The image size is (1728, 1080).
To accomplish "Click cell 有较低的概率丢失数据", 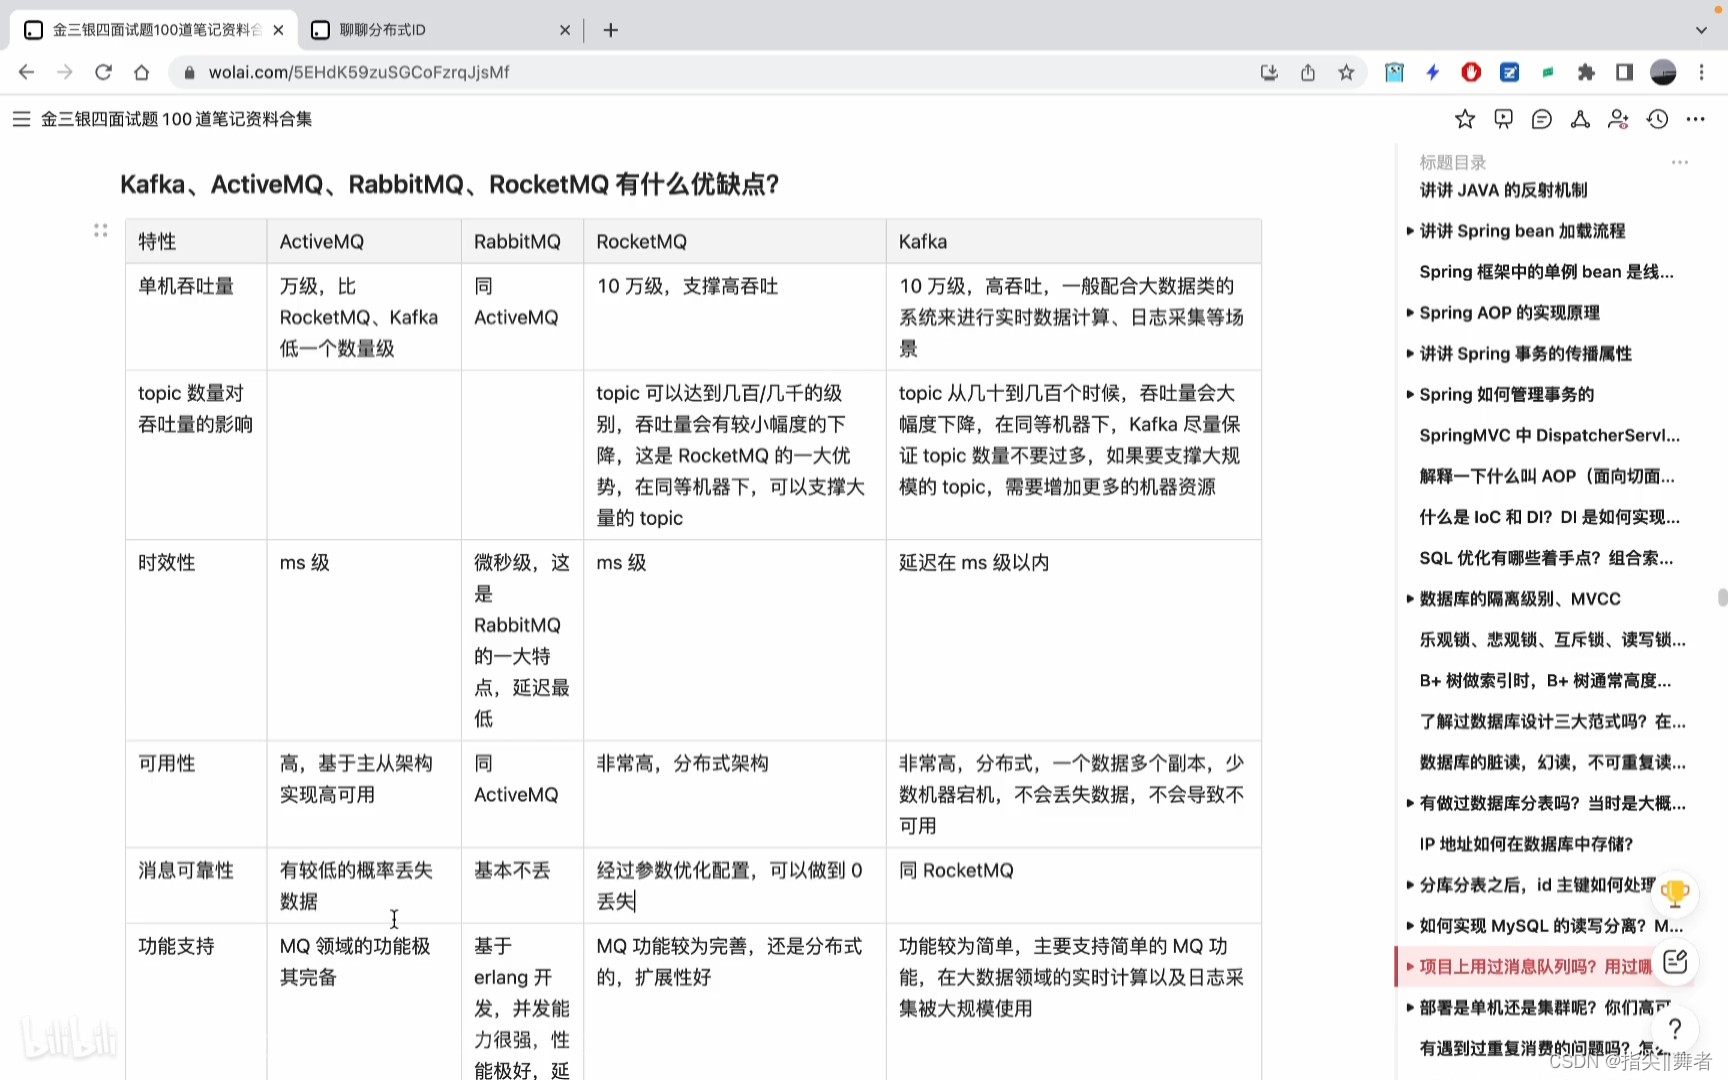I will pyautogui.click(x=364, y=886).
